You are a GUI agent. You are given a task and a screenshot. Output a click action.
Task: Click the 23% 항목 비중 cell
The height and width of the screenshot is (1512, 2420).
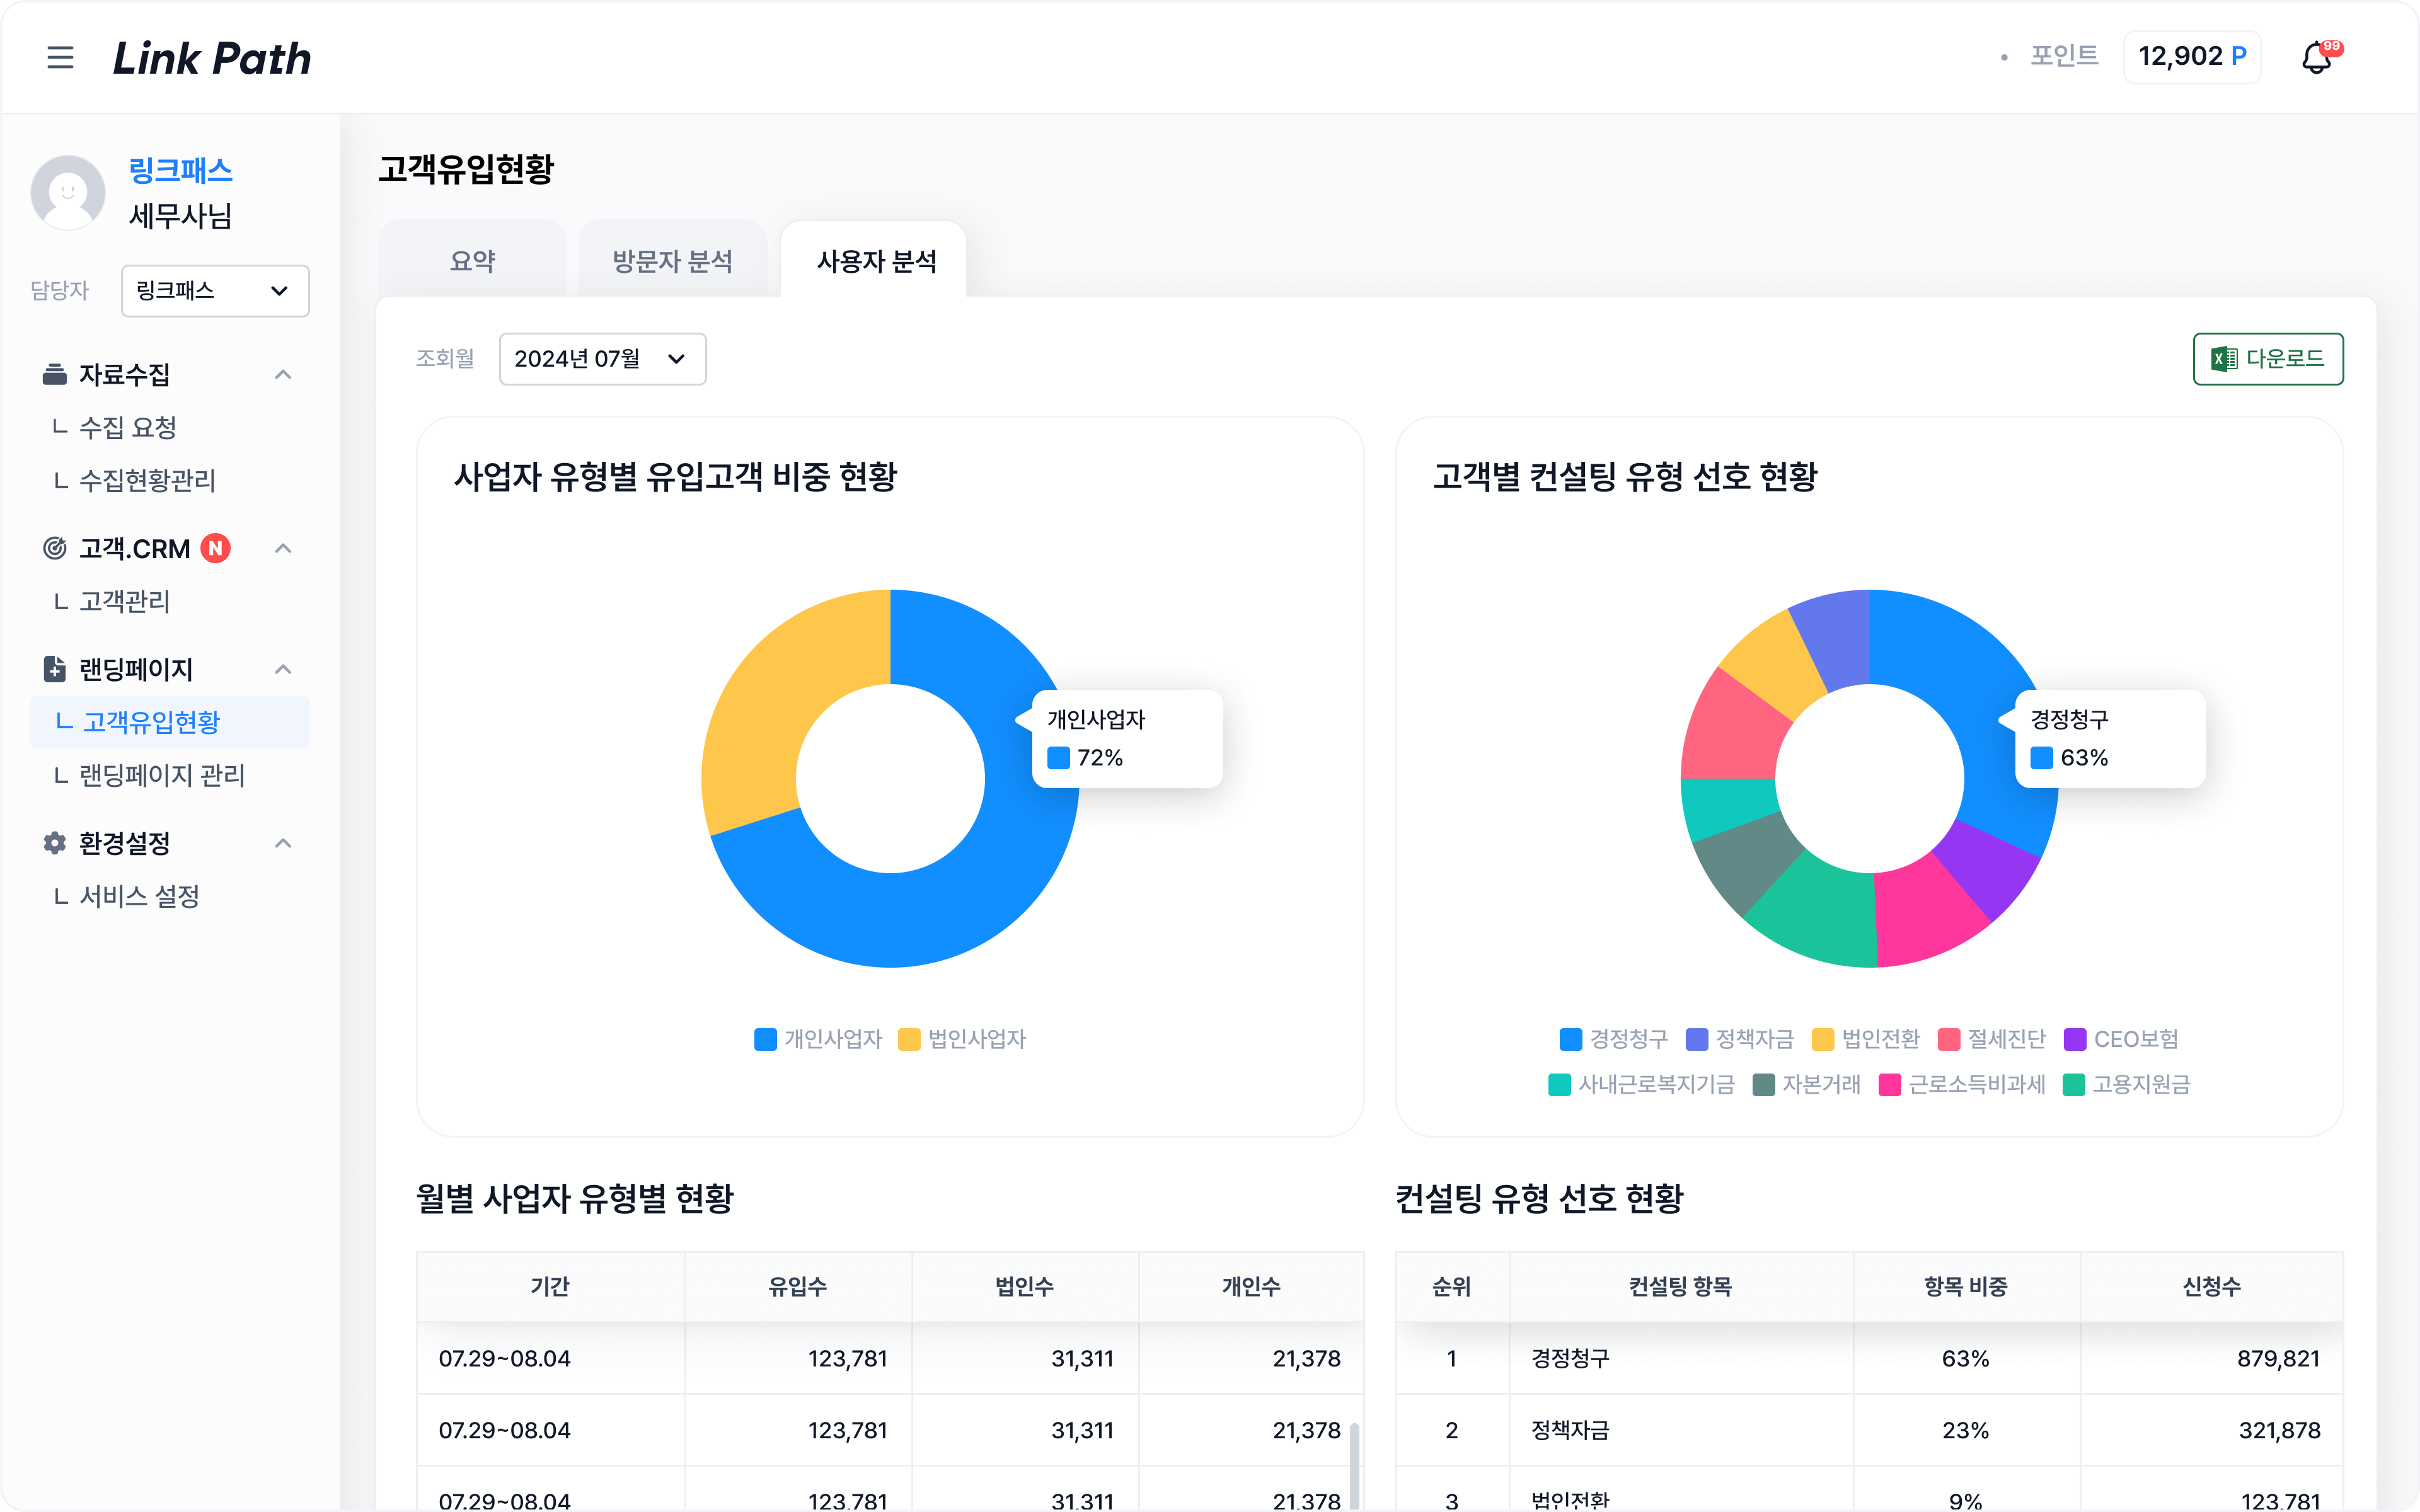pos(1966,1431)
